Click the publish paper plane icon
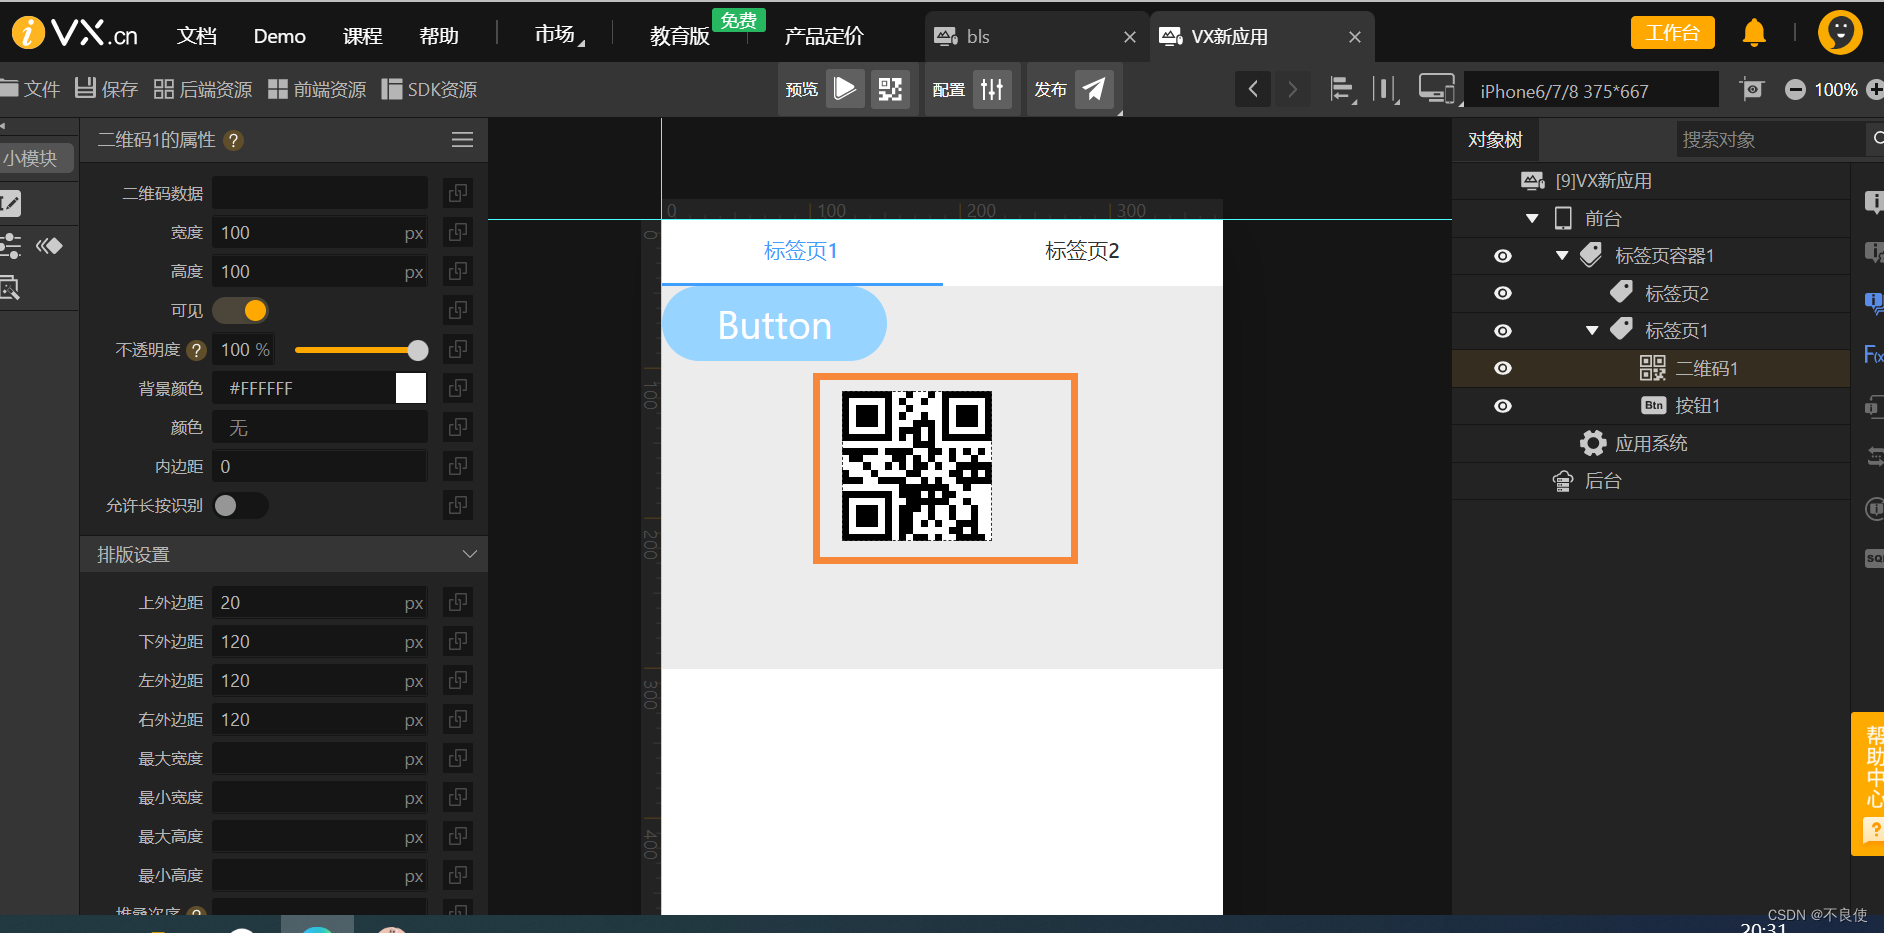This screenshot has width=1884, height=933. [x=1094, y=89]
